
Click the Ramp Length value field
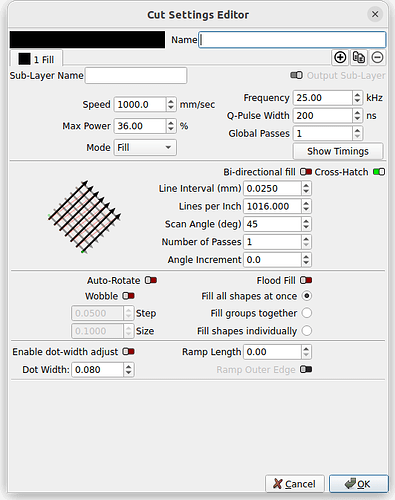point(272,352)
